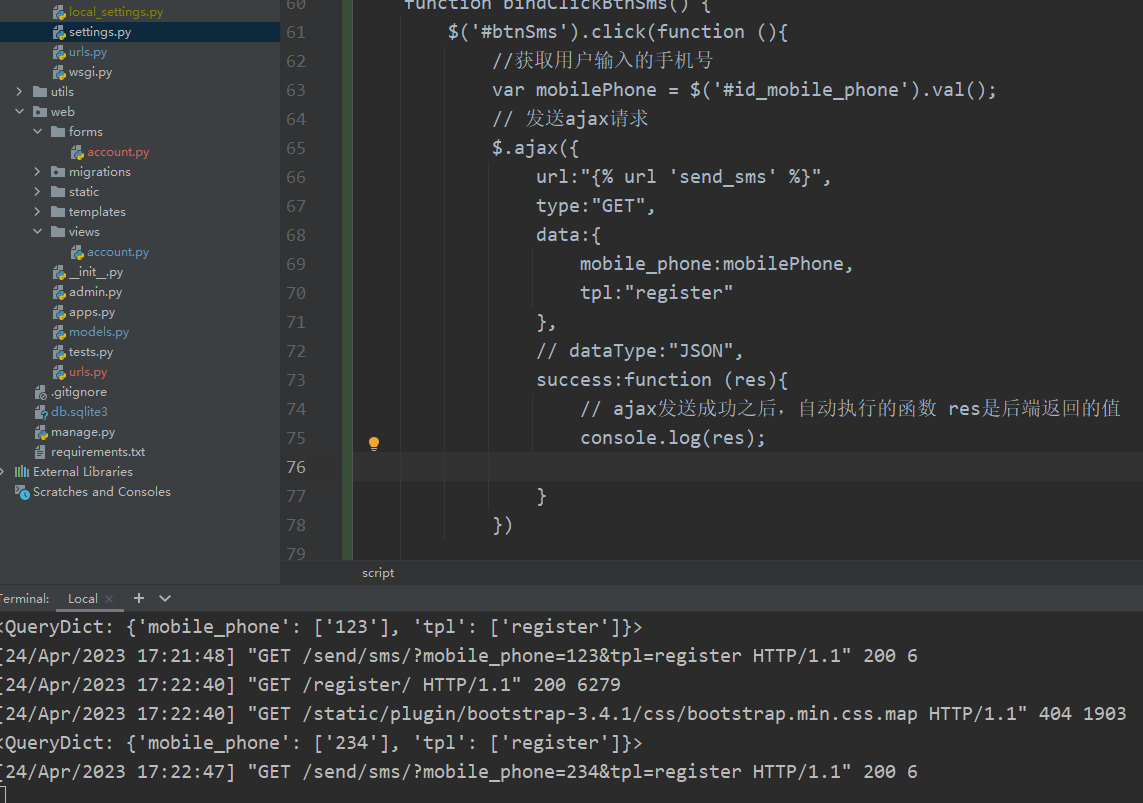Click the manage.py file icon
Viewport: 1143px width, 803px height.
41,432
